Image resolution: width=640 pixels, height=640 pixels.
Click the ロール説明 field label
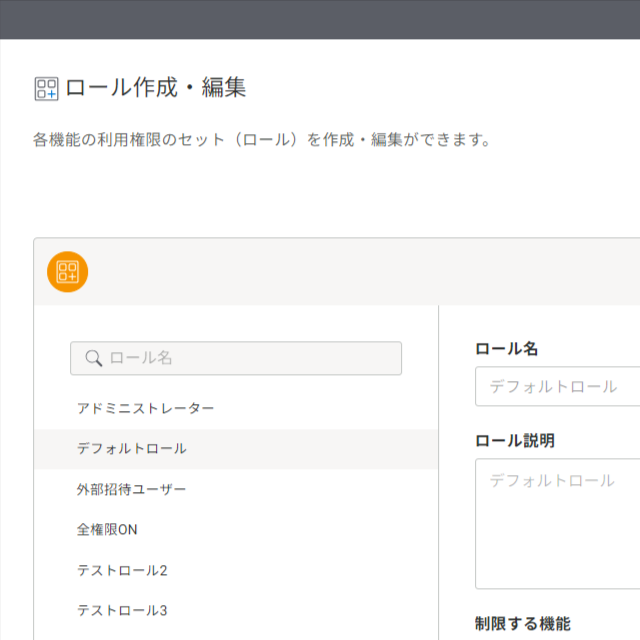point(515,441)
